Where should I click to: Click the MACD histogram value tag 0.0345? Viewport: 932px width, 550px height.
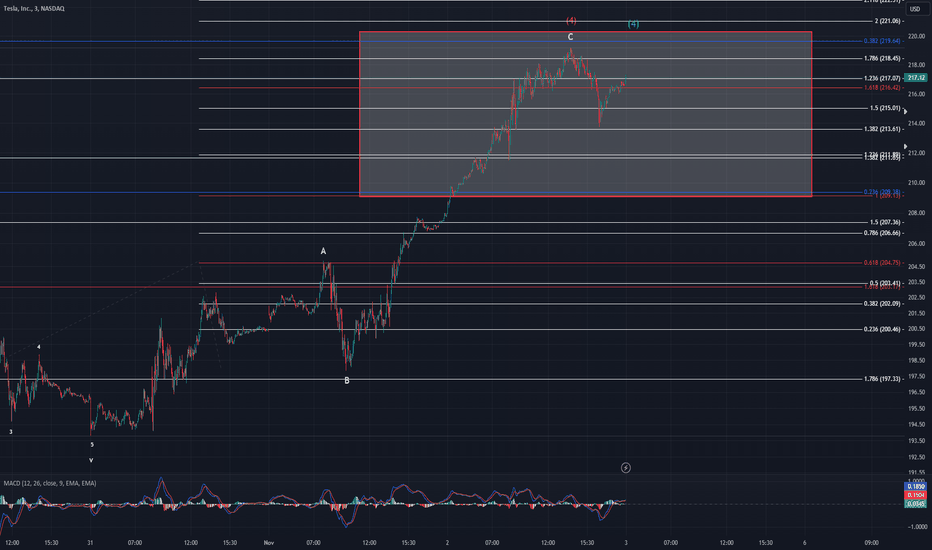click(x=916, y=504)
